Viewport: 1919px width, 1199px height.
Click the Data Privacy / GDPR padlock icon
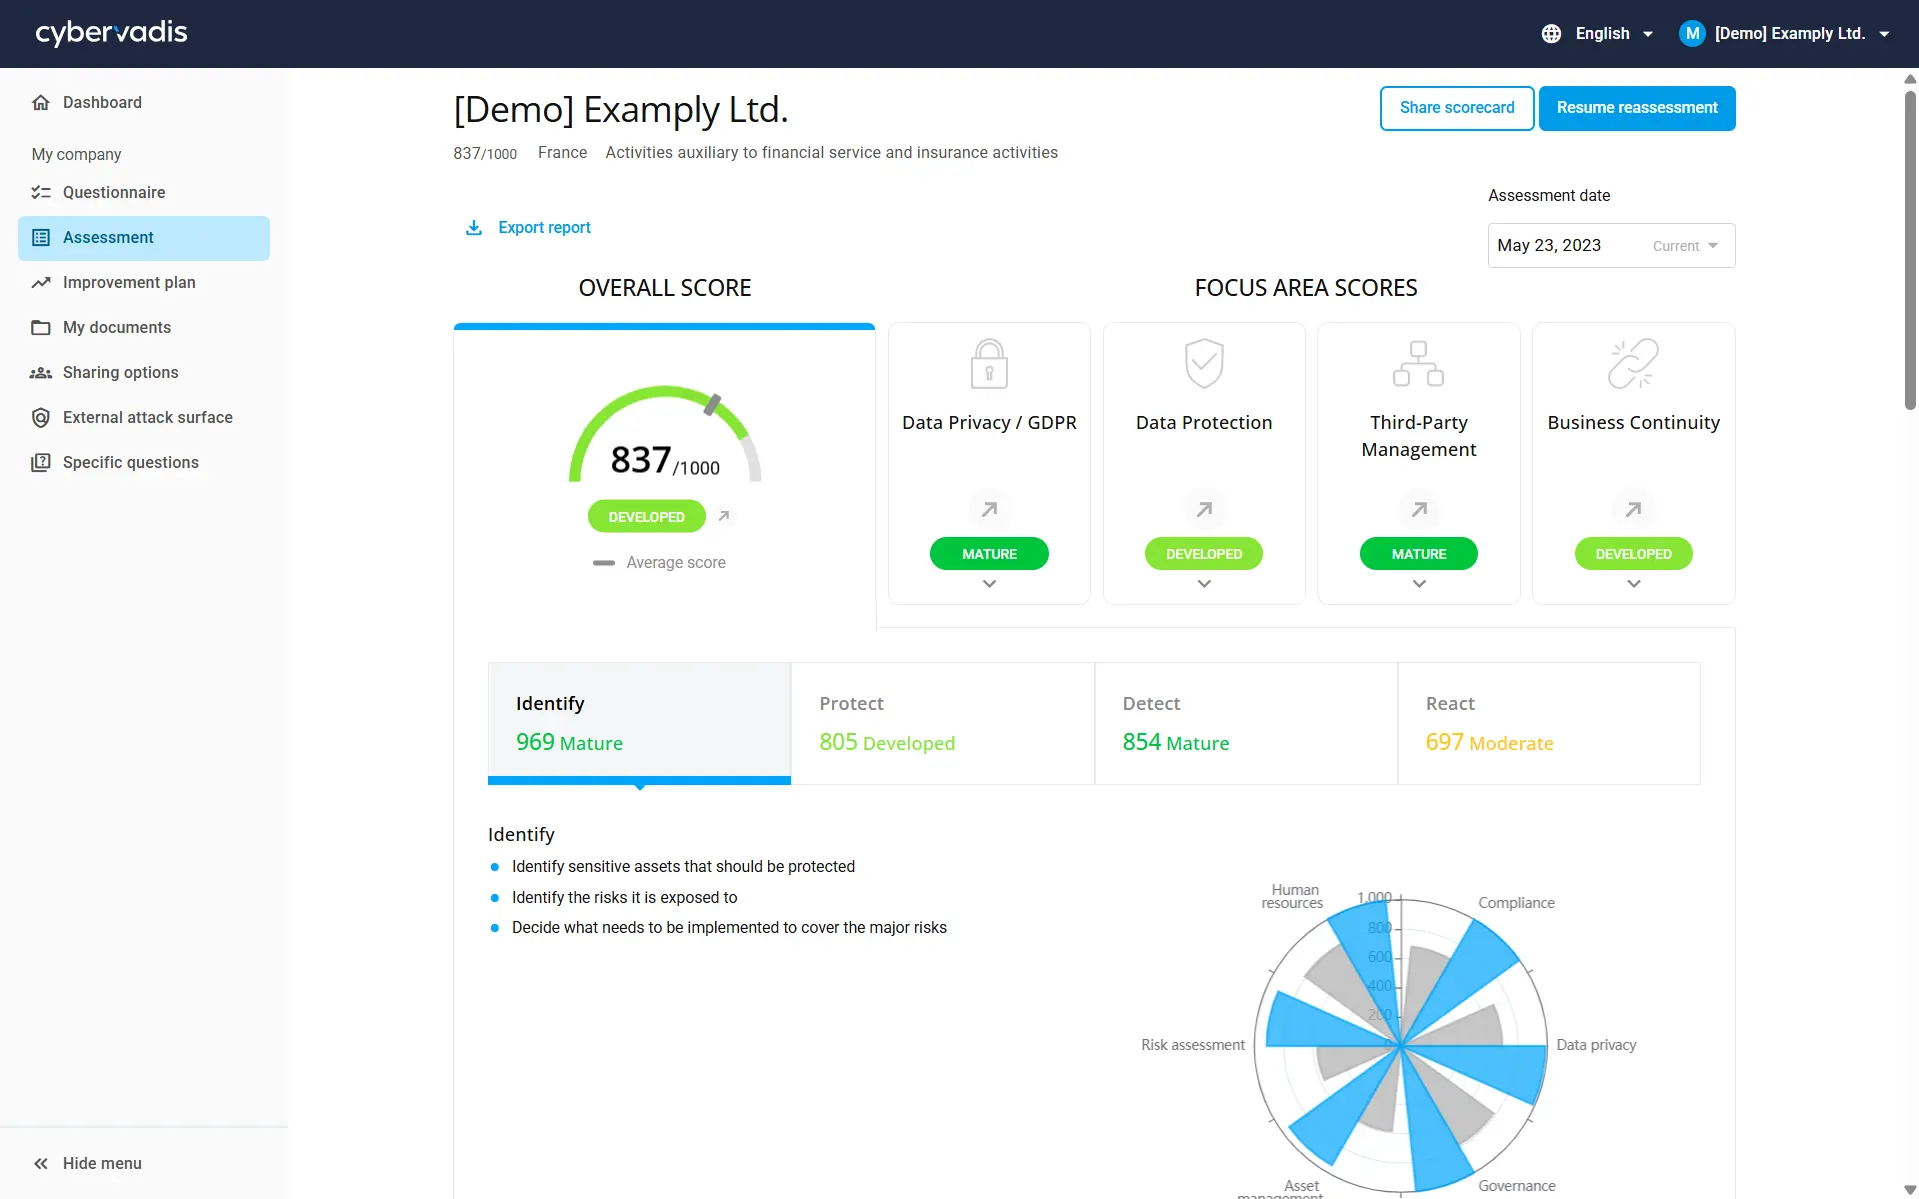989,364
